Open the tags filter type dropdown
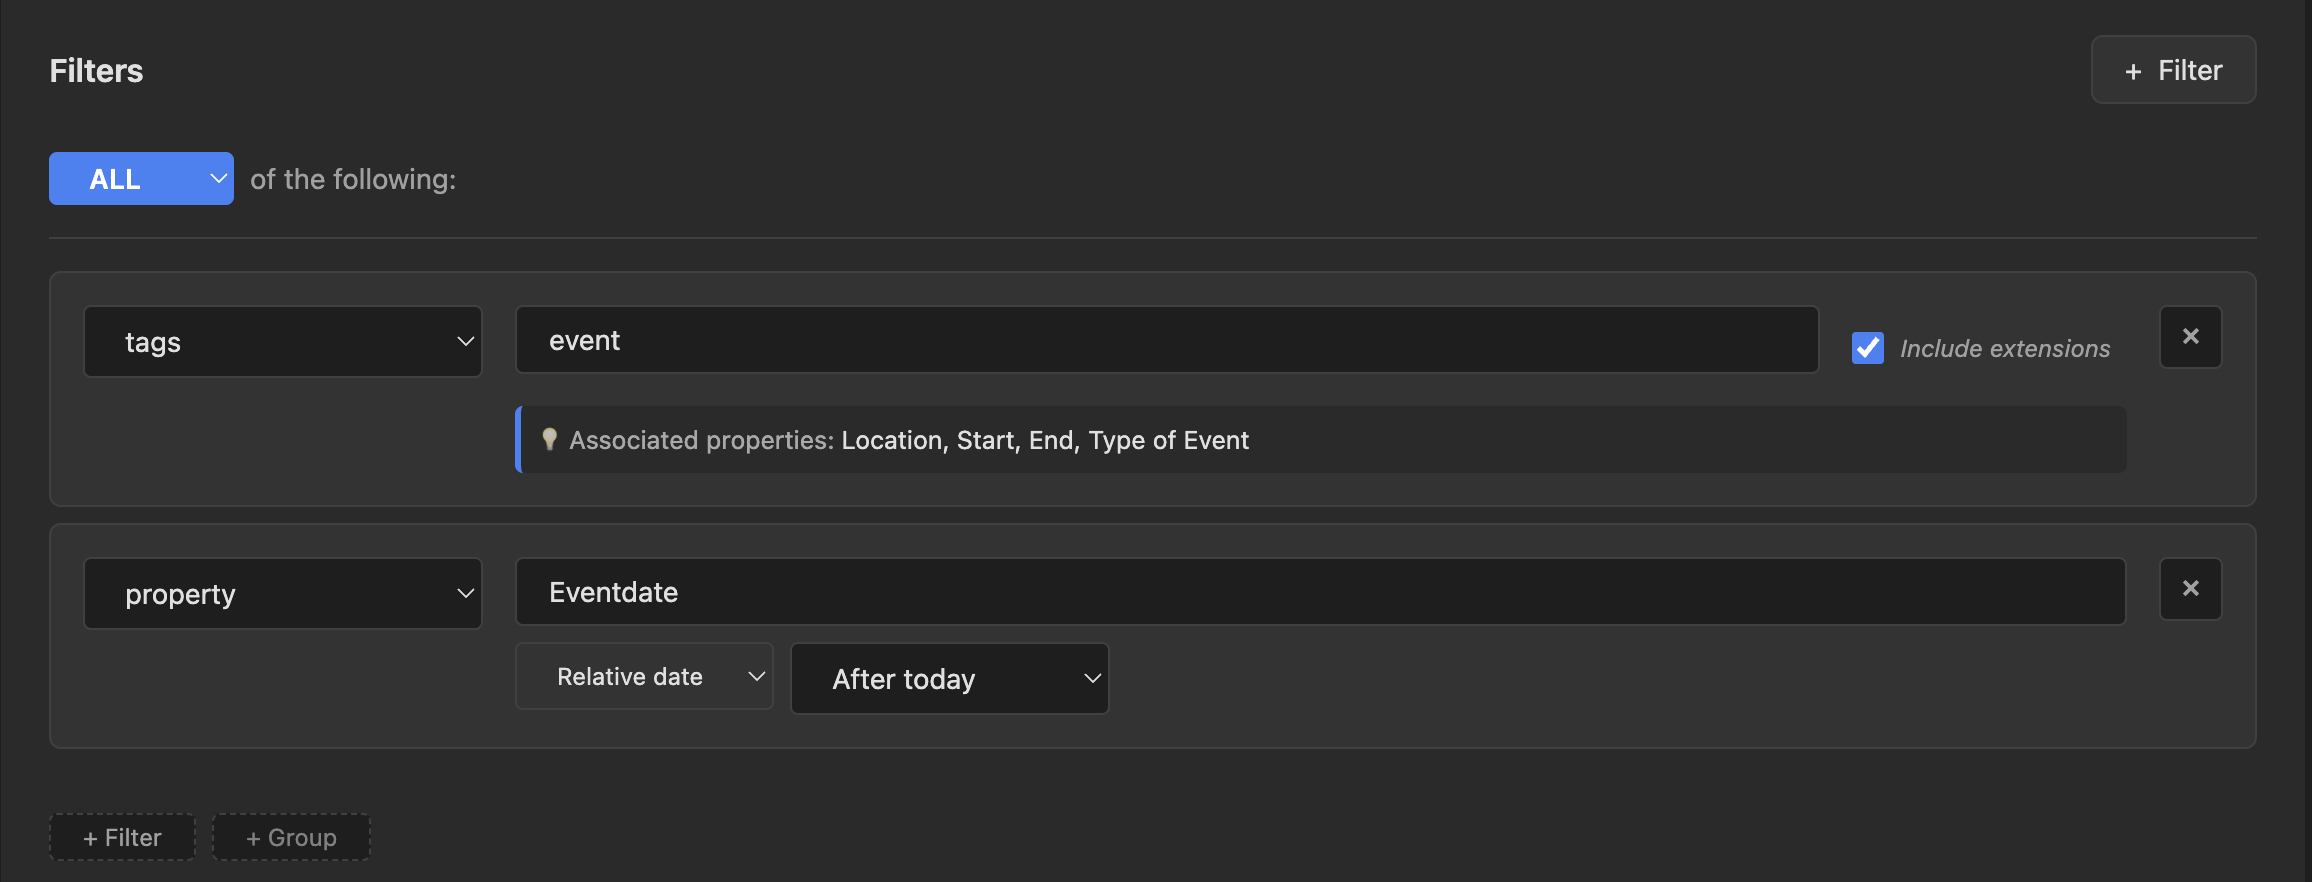Screen dimensions: 2312x882 pos(283,342)
